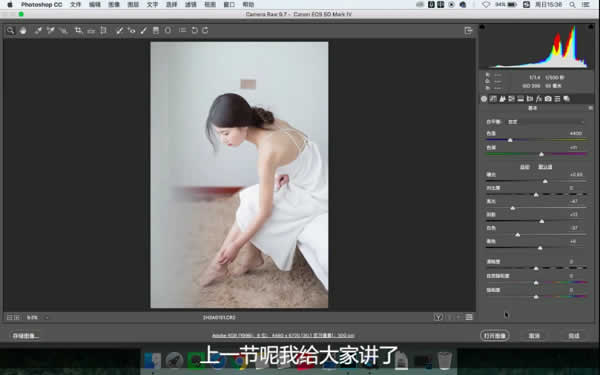The width and height of the screenshot is (600, 375).
Task: Select the Red Eye Removal tool
Action: coord(132,30)
